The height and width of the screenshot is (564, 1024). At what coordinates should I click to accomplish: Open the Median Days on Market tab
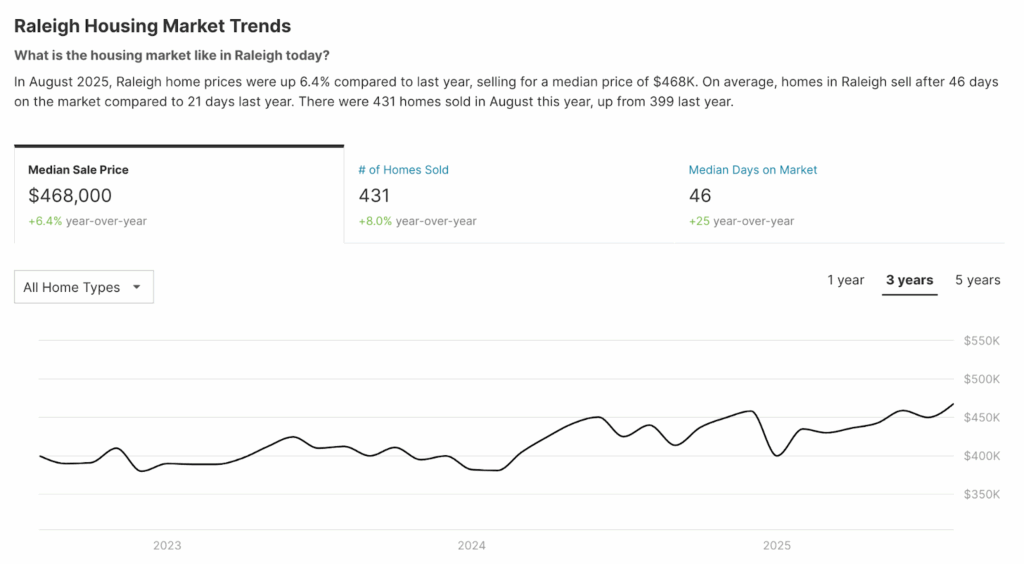pyautogui.click(x=752, y=170)
